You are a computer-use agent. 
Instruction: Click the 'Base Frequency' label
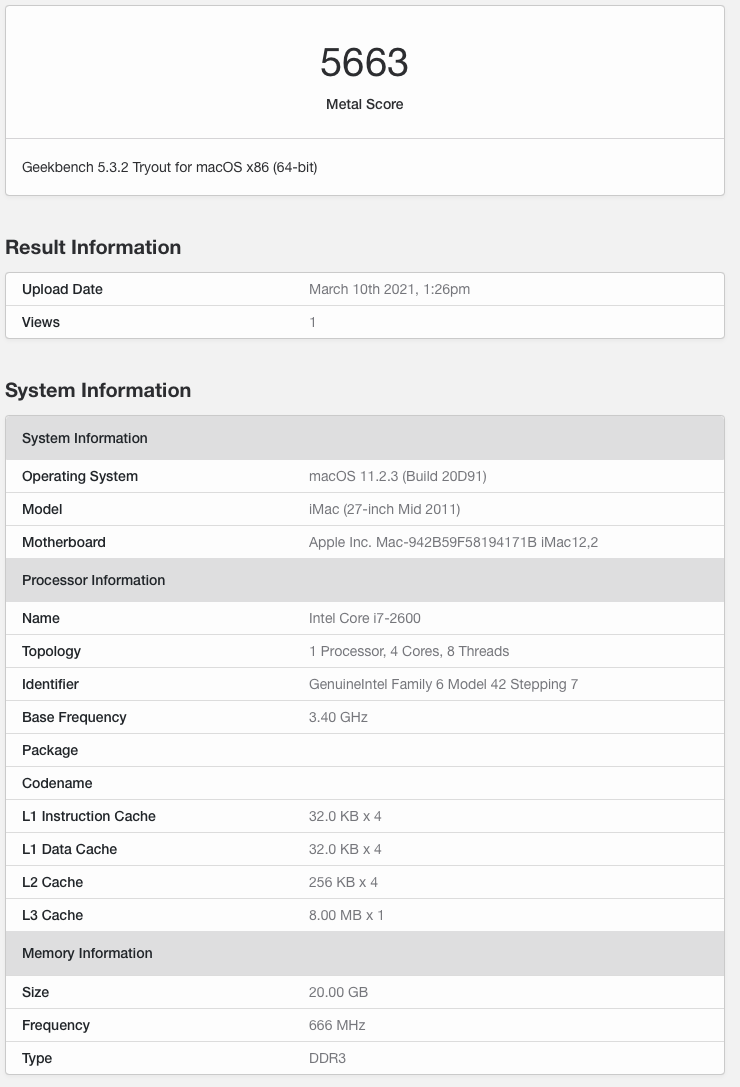74,718
